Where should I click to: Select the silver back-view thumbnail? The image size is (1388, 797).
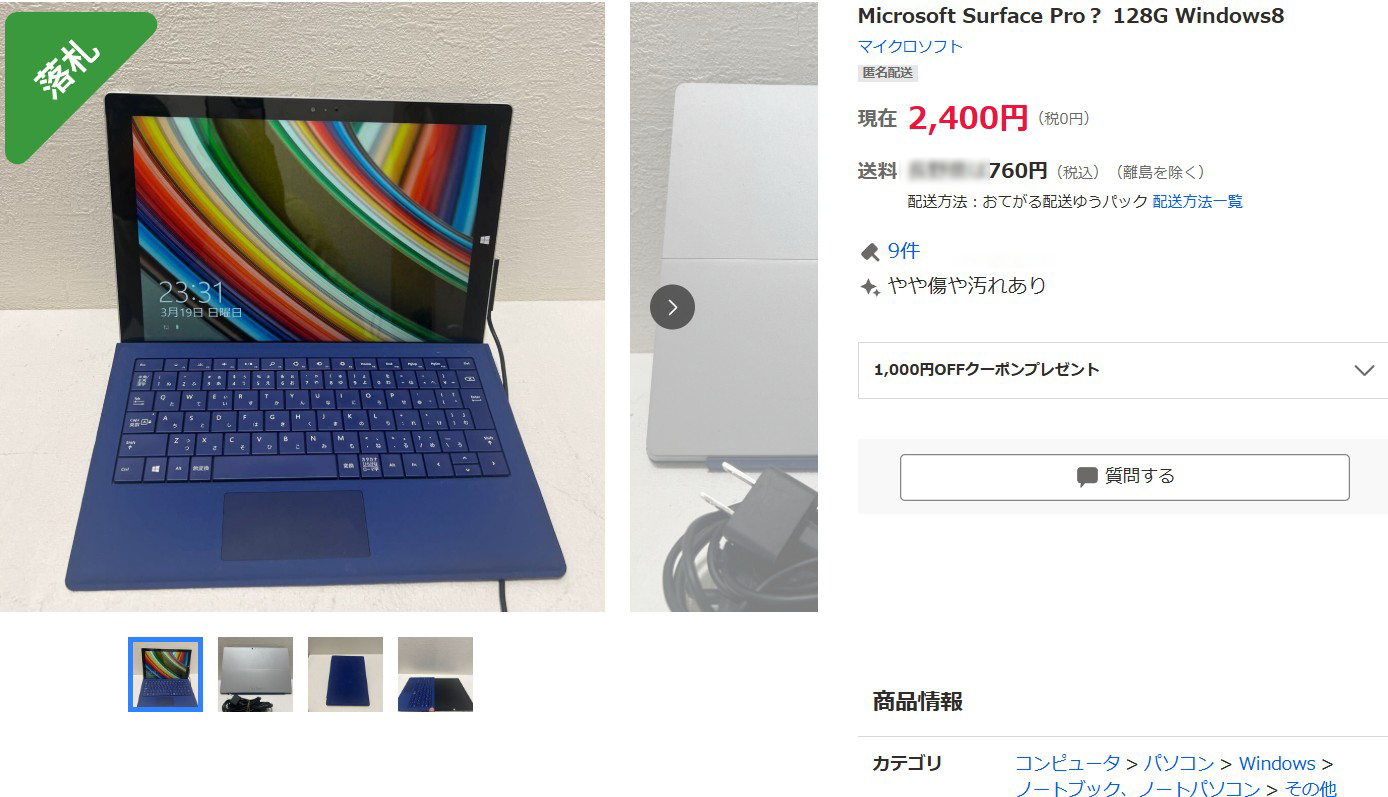(x=255, y=674)
